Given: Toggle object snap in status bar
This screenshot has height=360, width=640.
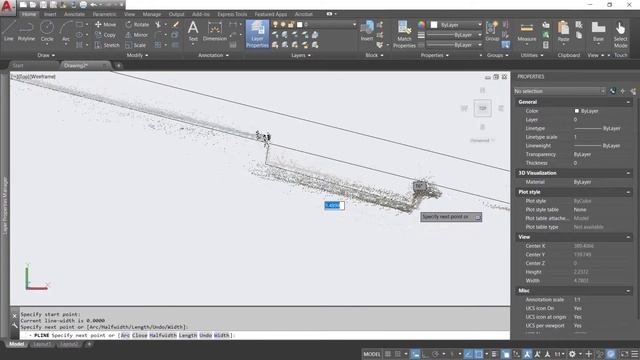Looking at the screenshot, I should [479, 354].
